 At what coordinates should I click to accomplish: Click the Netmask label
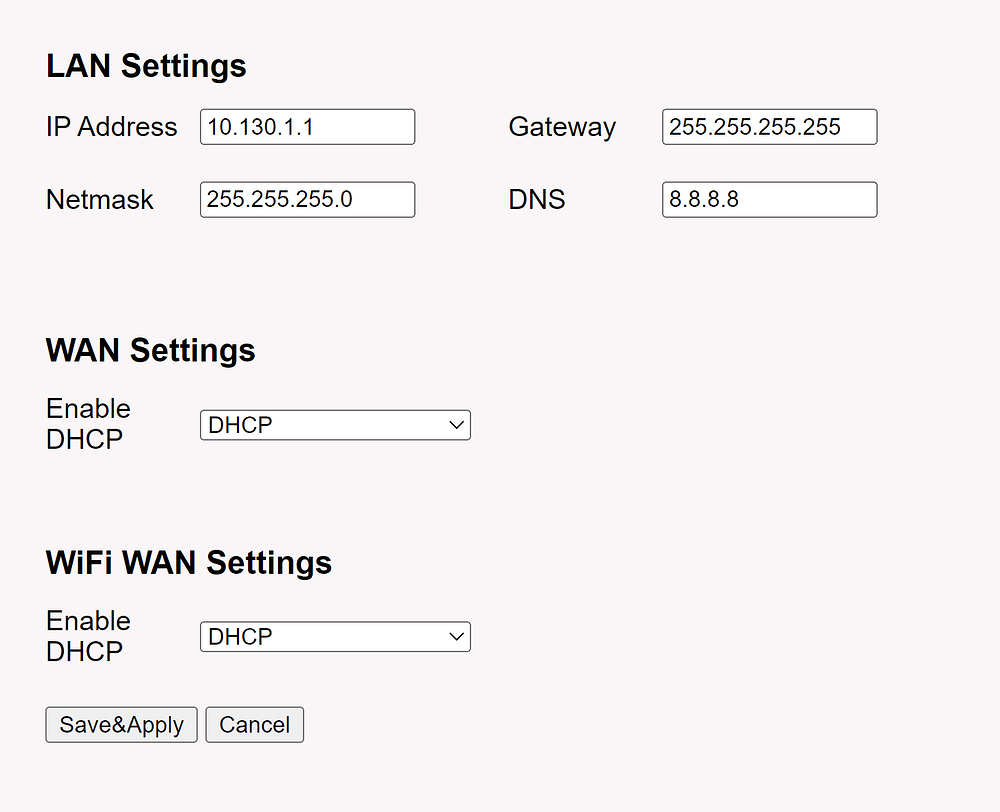(99, 200)
